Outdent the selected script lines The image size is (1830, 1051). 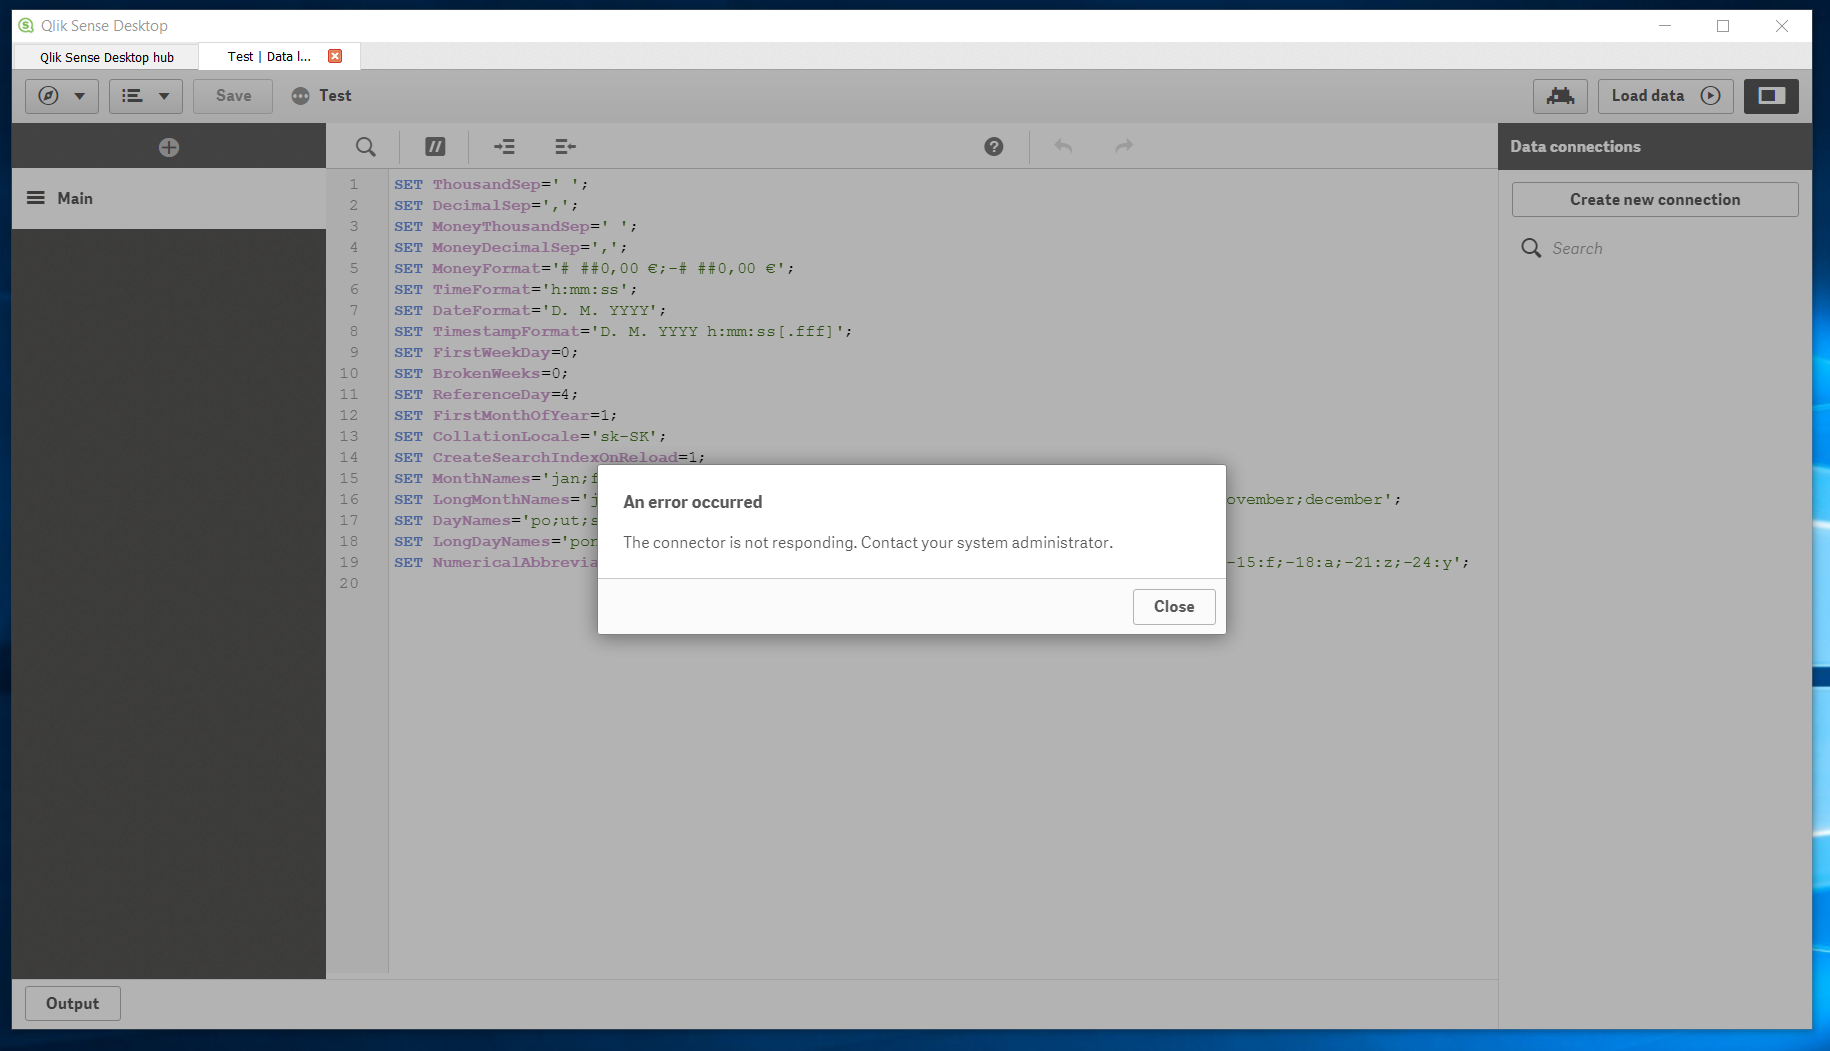point(565,147)
